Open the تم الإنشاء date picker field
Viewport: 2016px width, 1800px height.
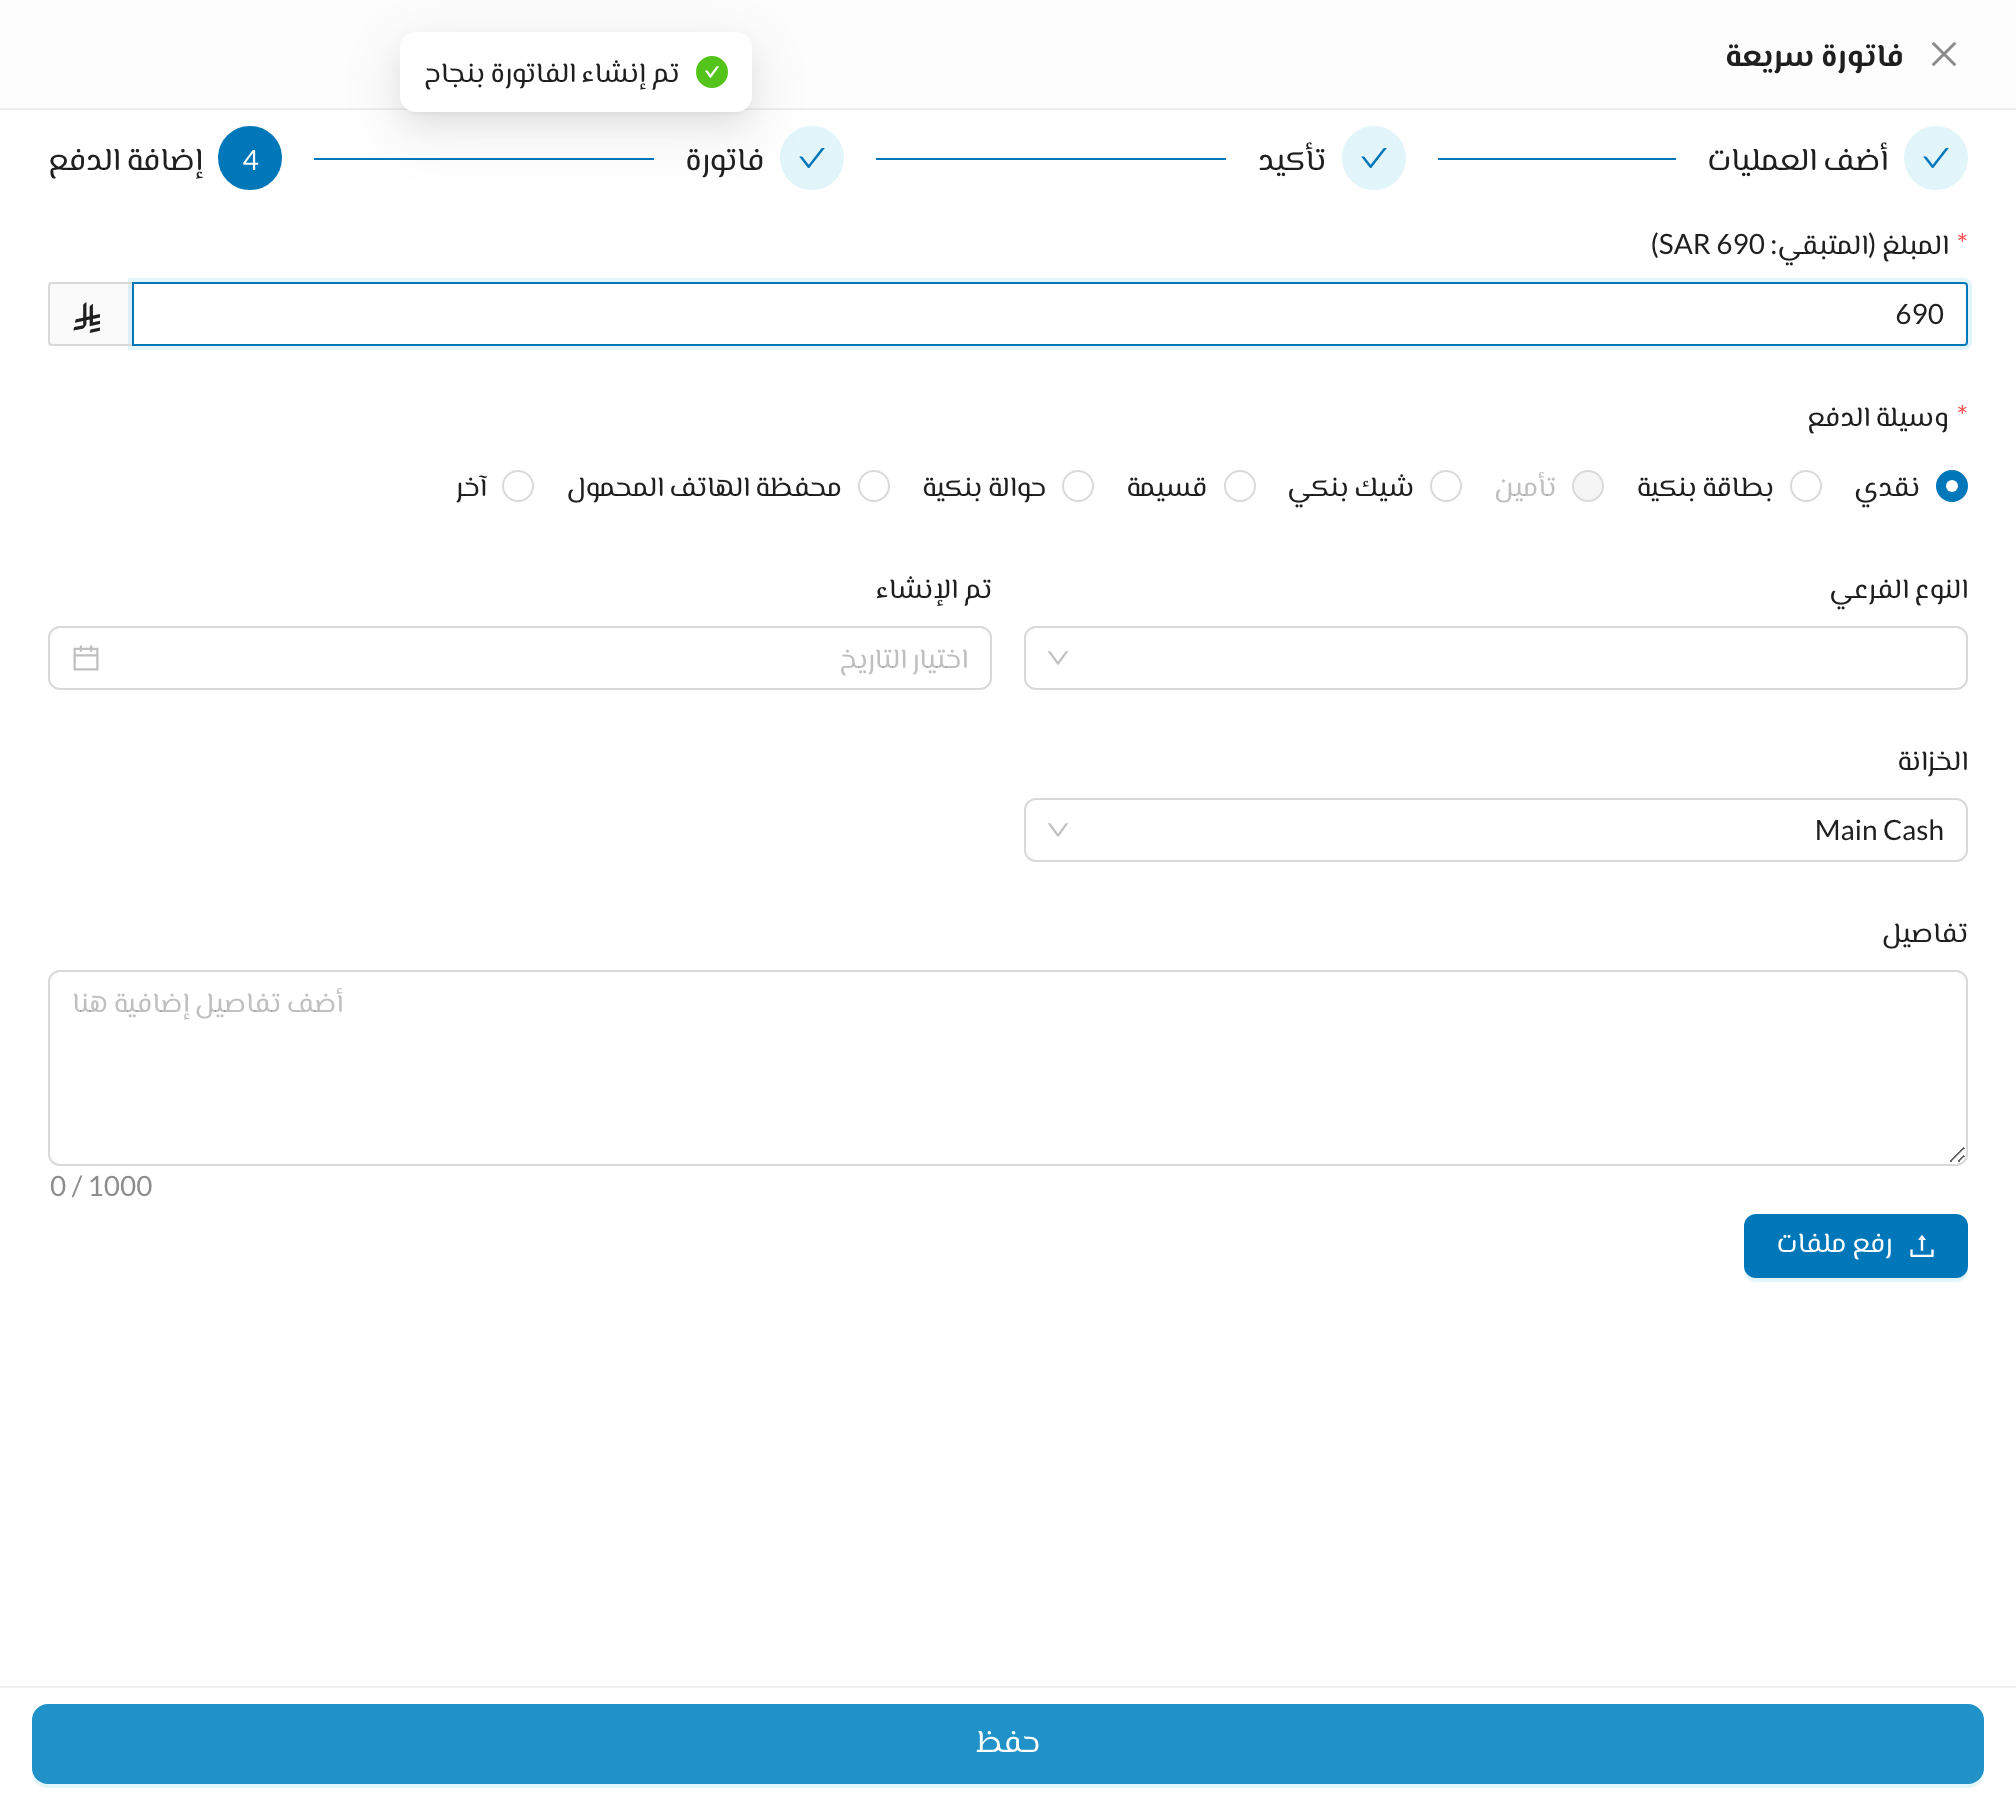(x=520, y=658)
